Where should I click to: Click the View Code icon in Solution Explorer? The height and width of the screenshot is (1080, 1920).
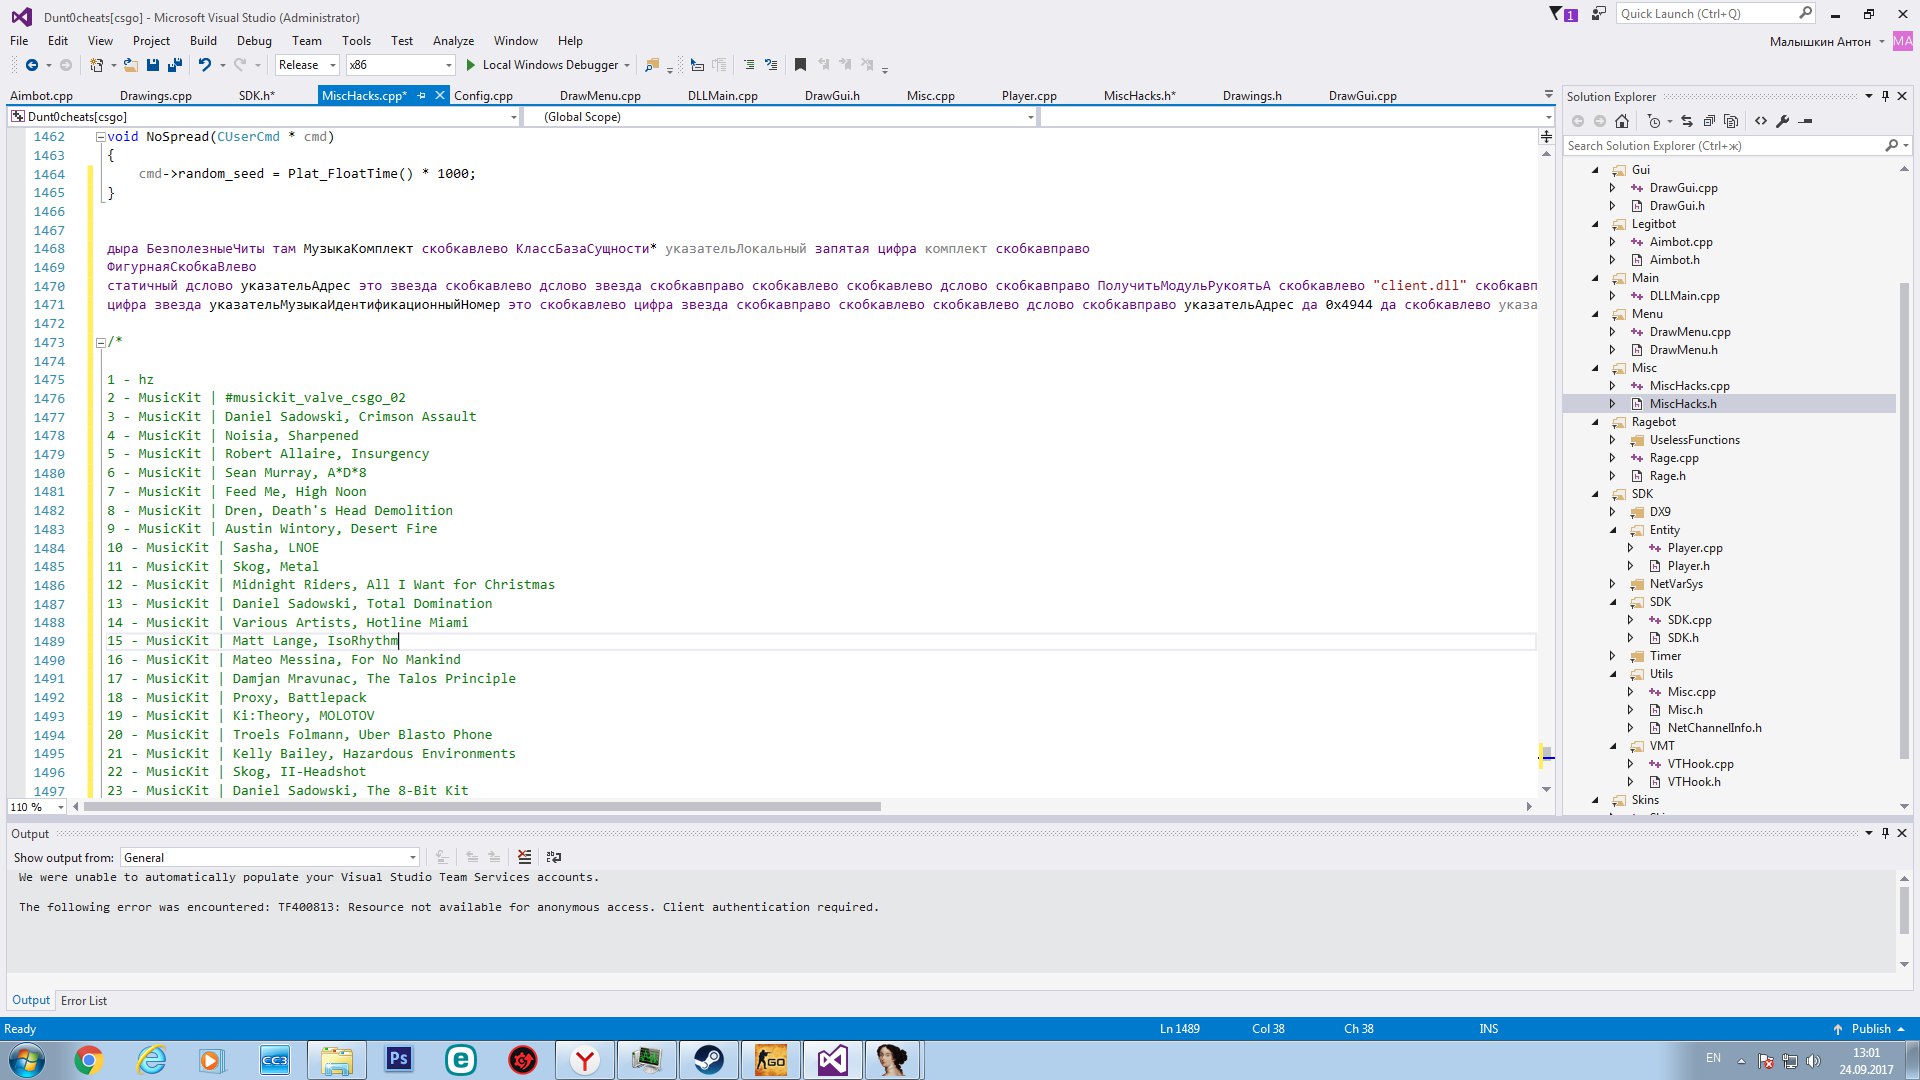coord(1761,121)
